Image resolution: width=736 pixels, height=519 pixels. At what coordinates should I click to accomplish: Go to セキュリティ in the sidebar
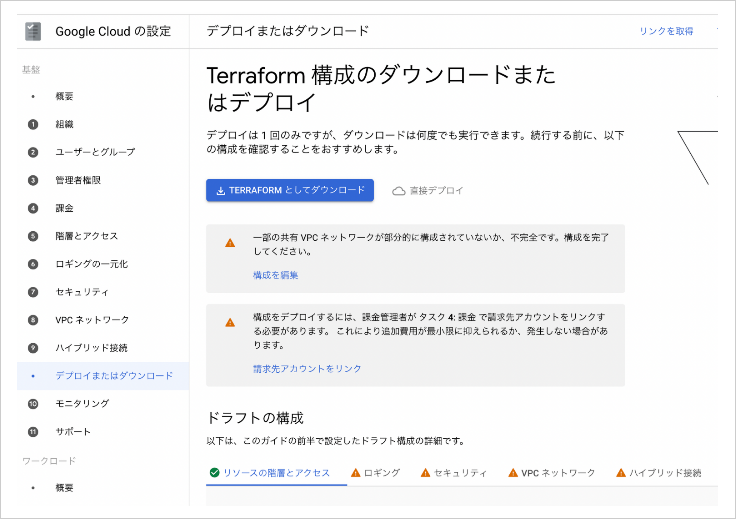coord(82,292)
